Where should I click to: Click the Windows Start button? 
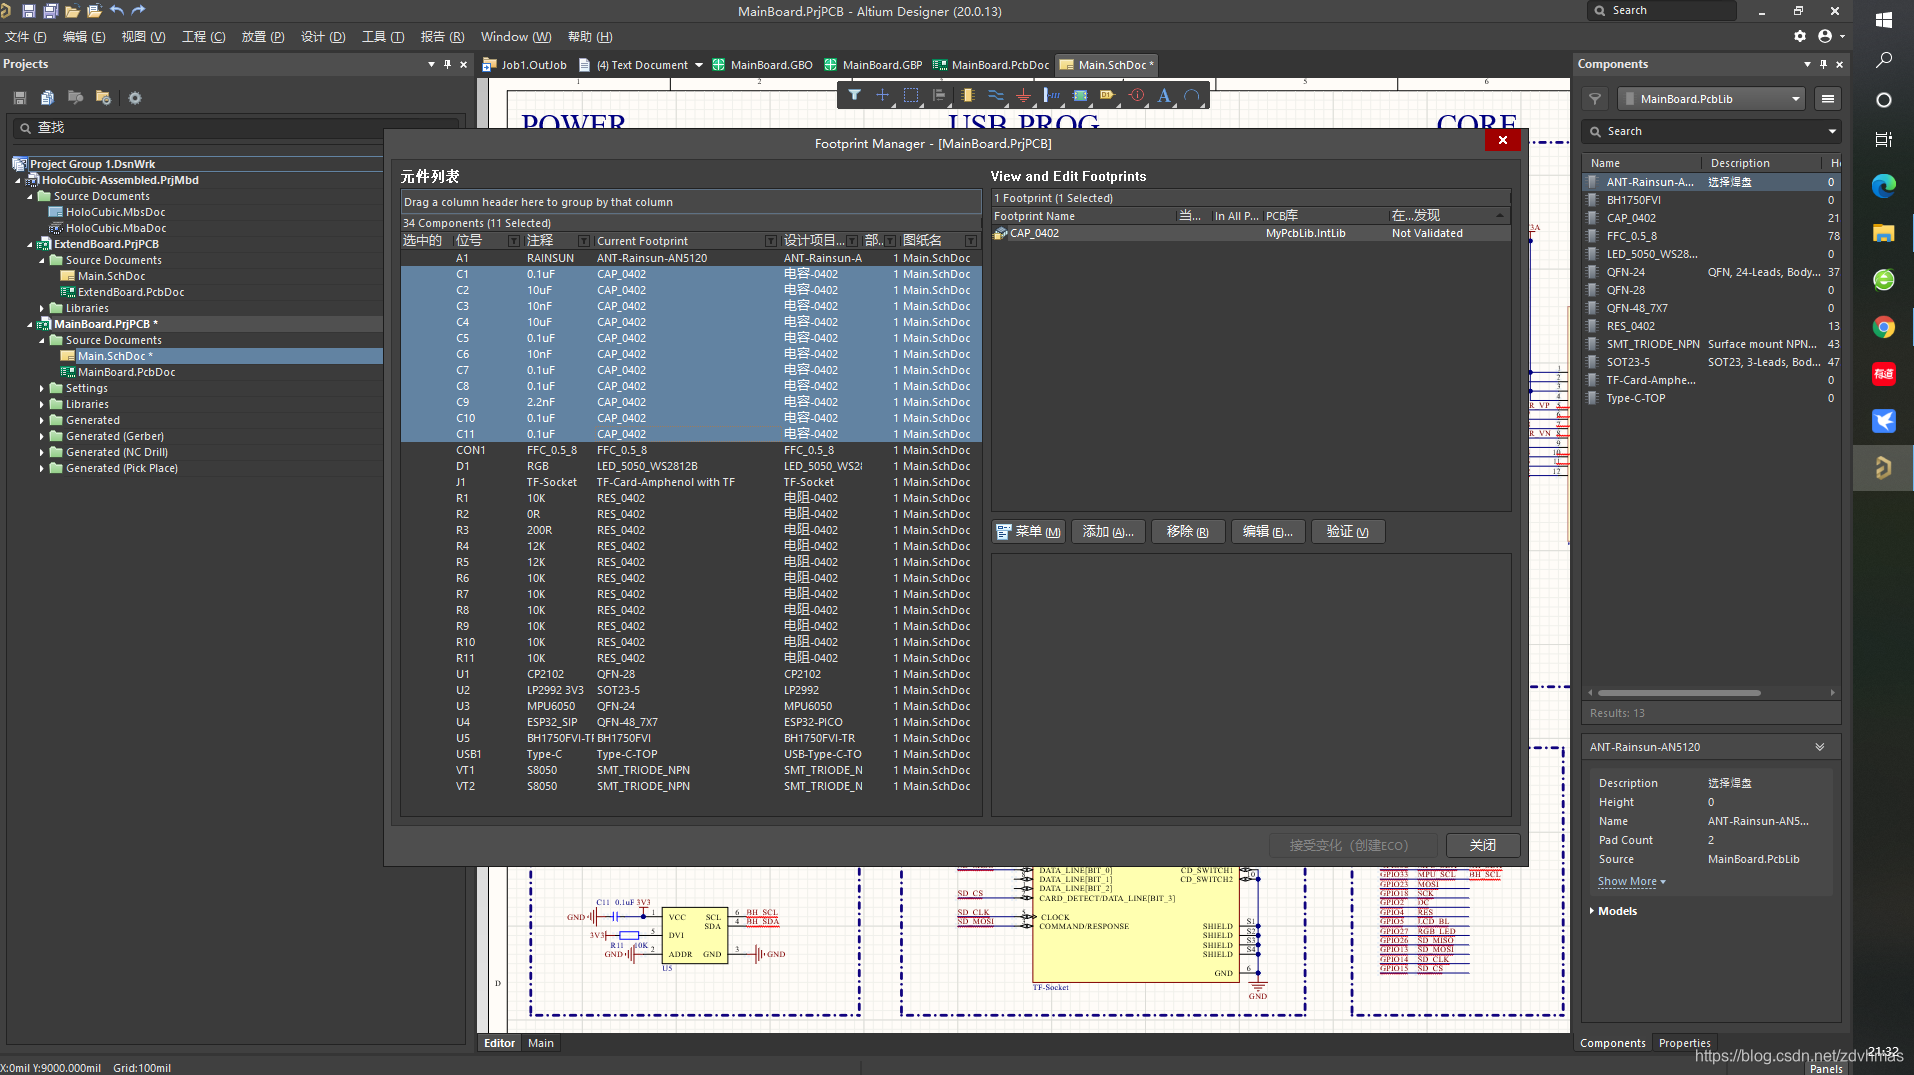(1884, 20)
